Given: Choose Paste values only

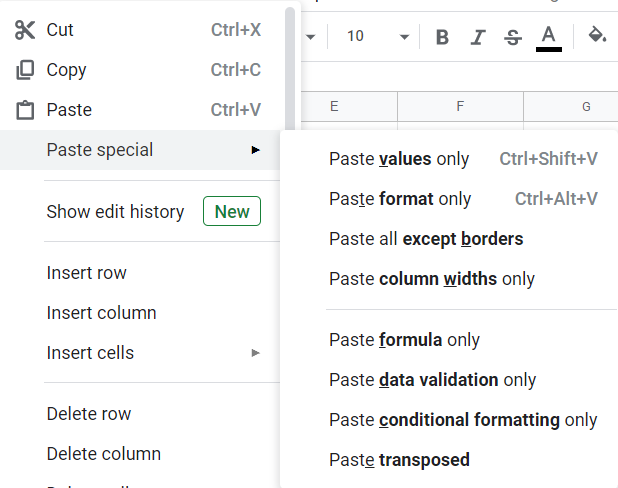Looking at the screenshot, I should 399,159.
